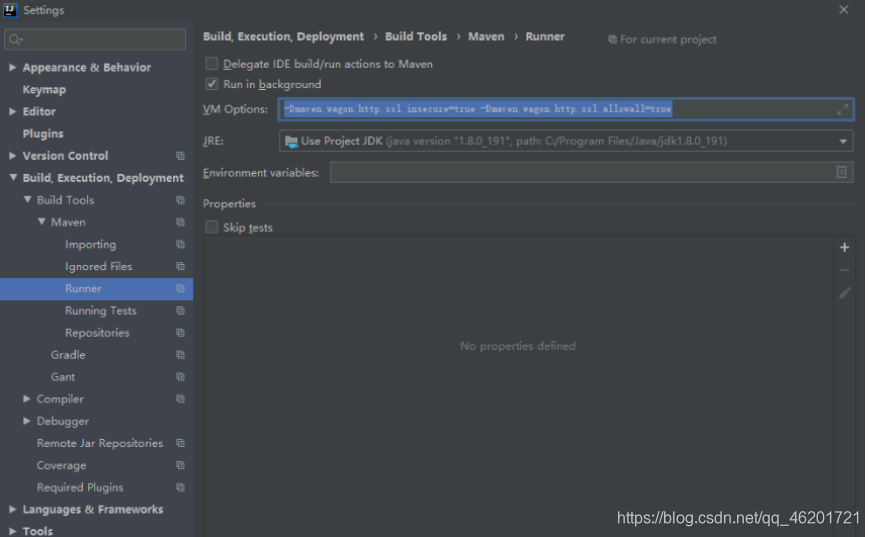Open the JRE dropdown list
869x537 pixels.
843,141
